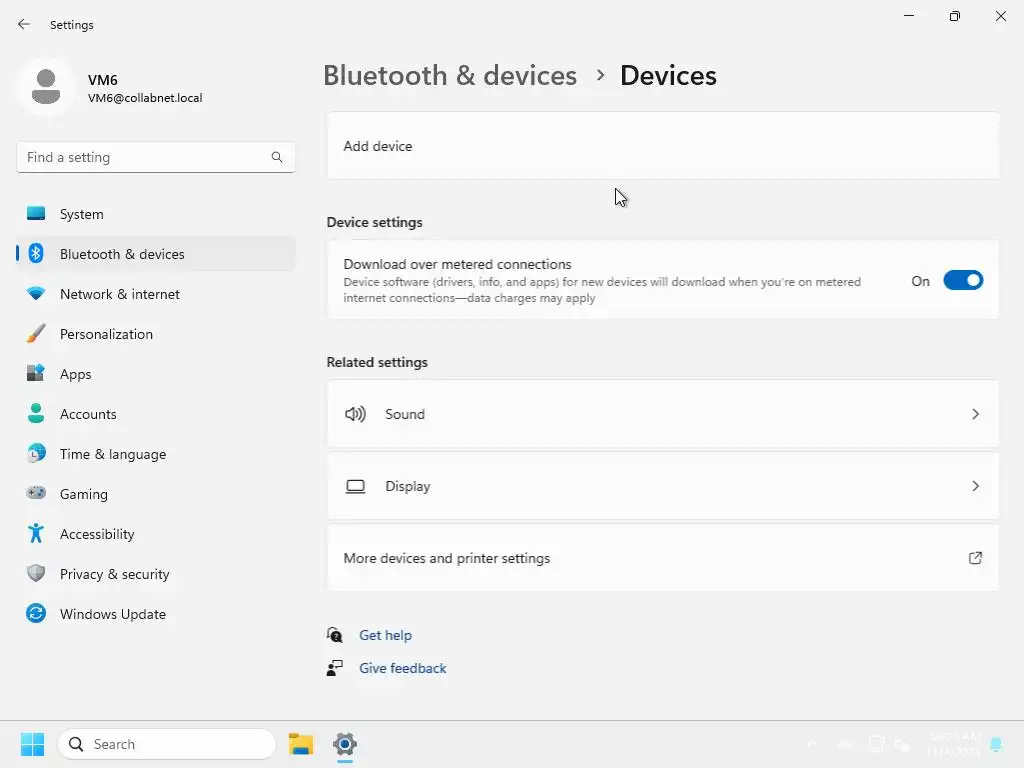Expand the Display settings chevron
The image size is (1024, 768).
[975, 486]
